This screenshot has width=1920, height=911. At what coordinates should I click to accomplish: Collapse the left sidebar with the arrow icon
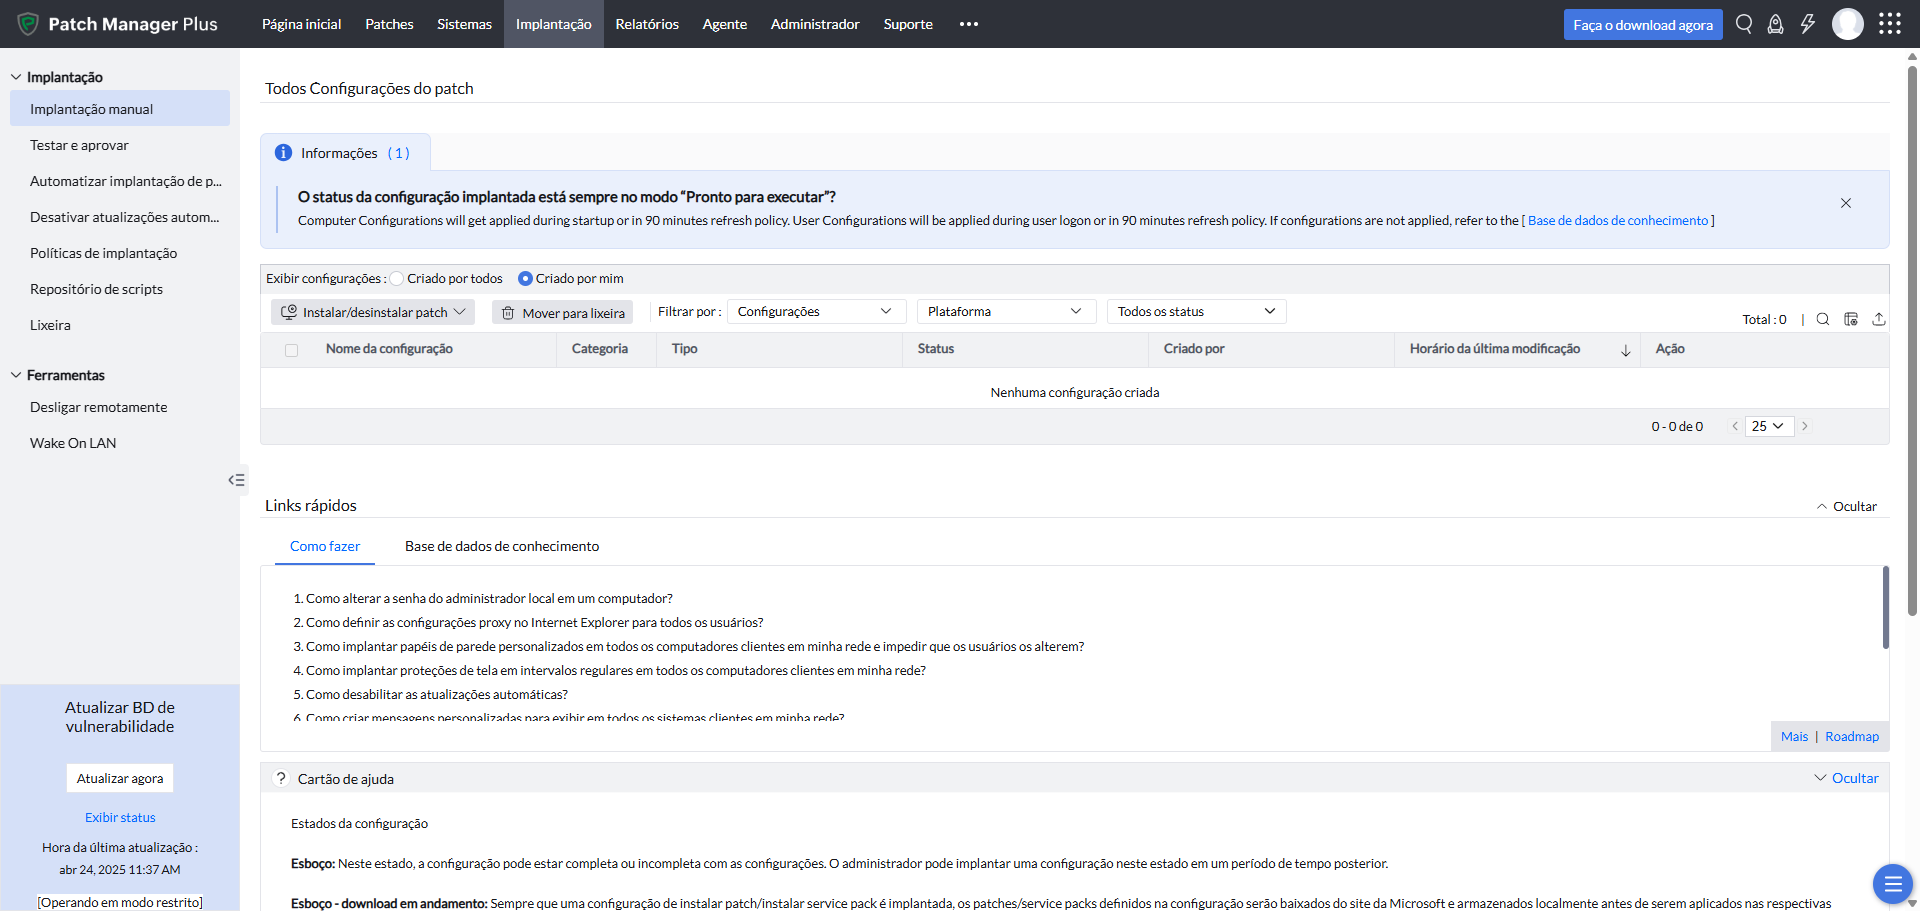pos(236,480)
